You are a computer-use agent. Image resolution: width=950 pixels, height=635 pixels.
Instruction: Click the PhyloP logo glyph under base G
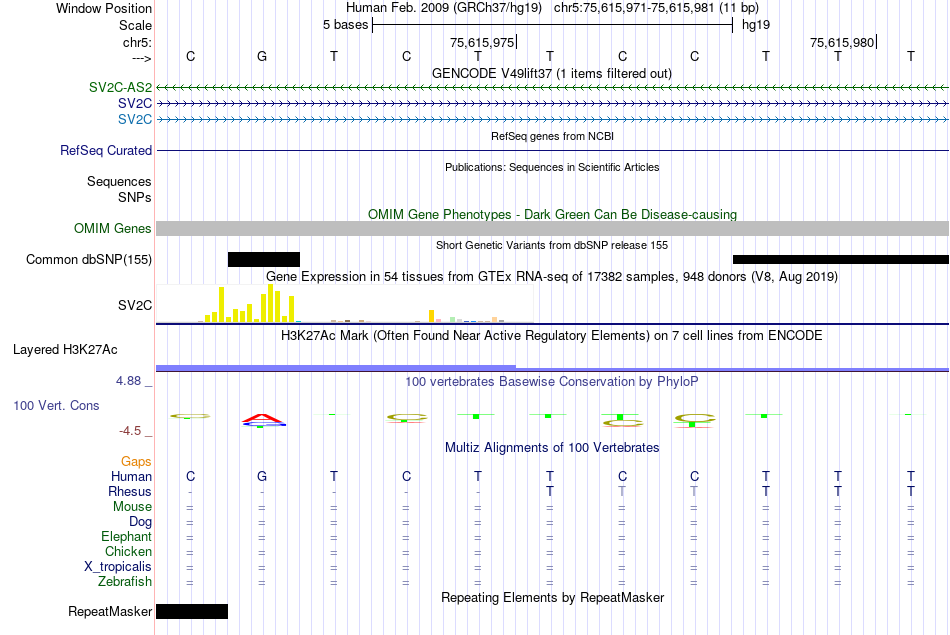[264, 420]
